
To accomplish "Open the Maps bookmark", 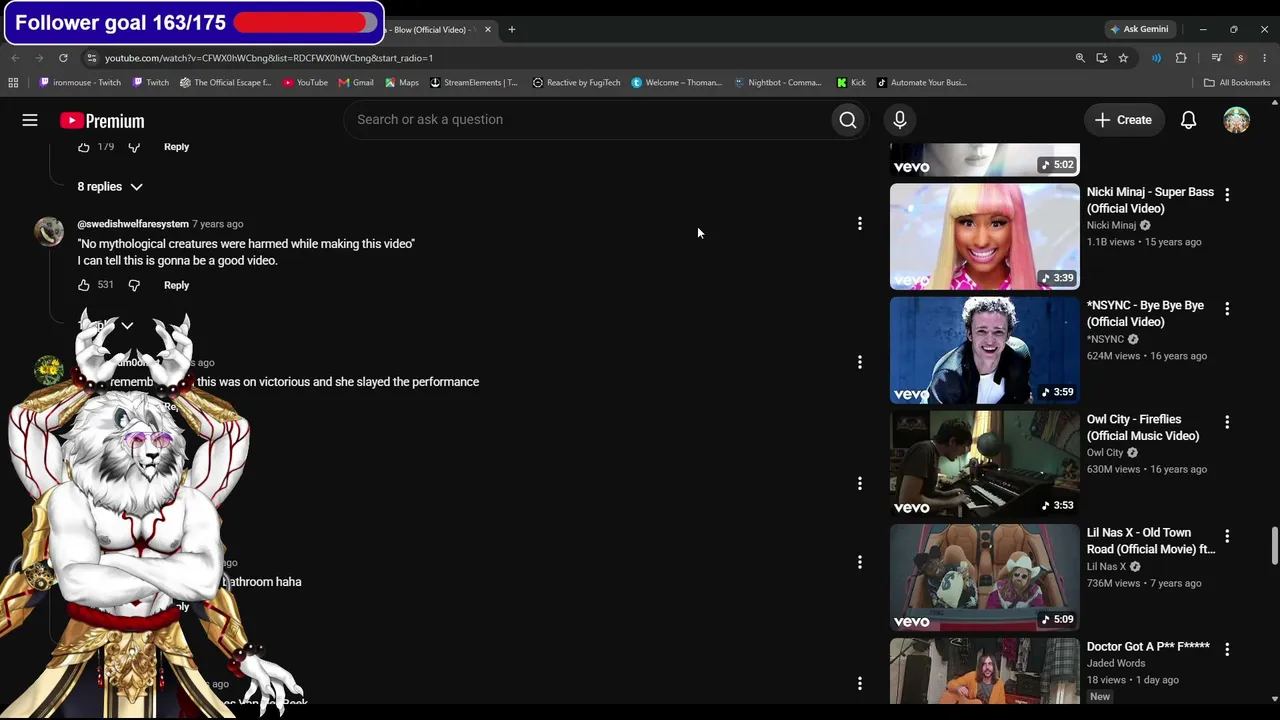I will [402, 83].
